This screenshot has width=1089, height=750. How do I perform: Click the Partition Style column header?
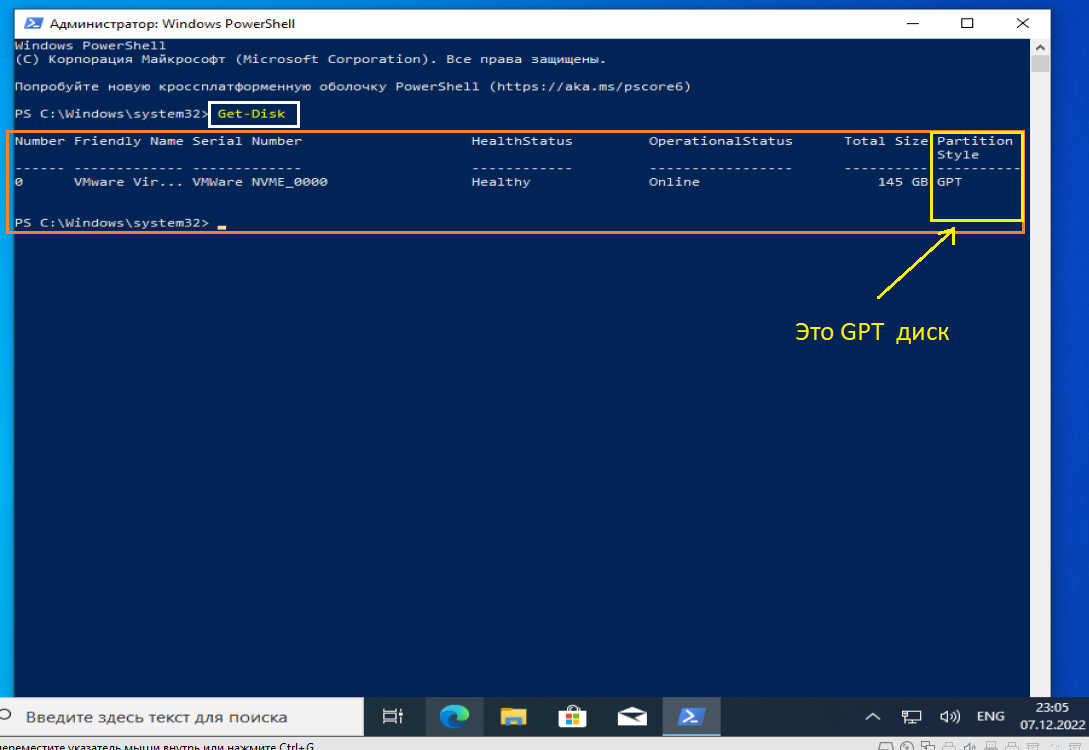[x=974, y=147]
